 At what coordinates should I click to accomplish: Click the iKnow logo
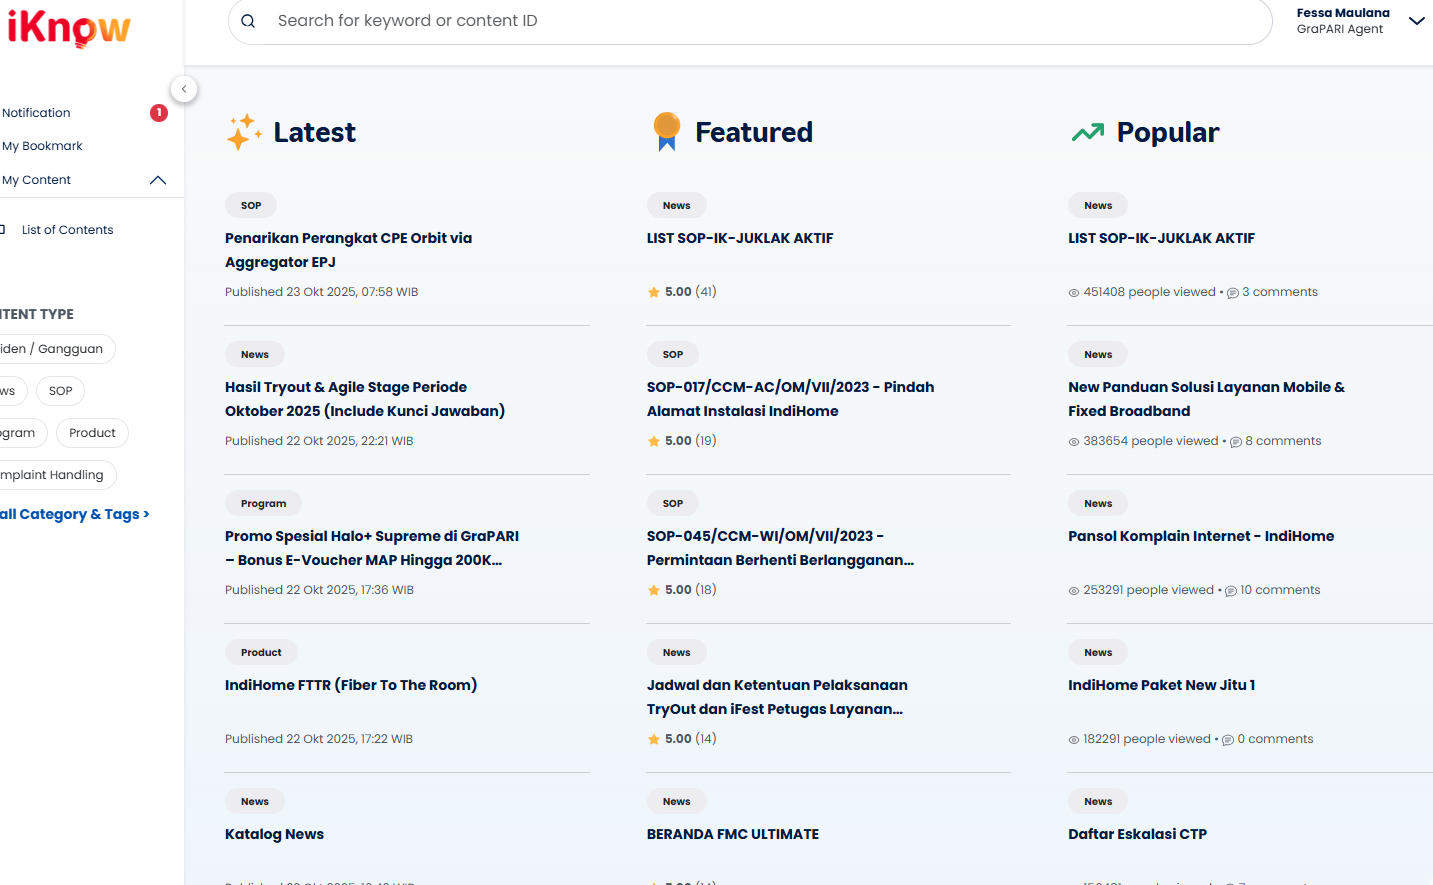[69, 28]
